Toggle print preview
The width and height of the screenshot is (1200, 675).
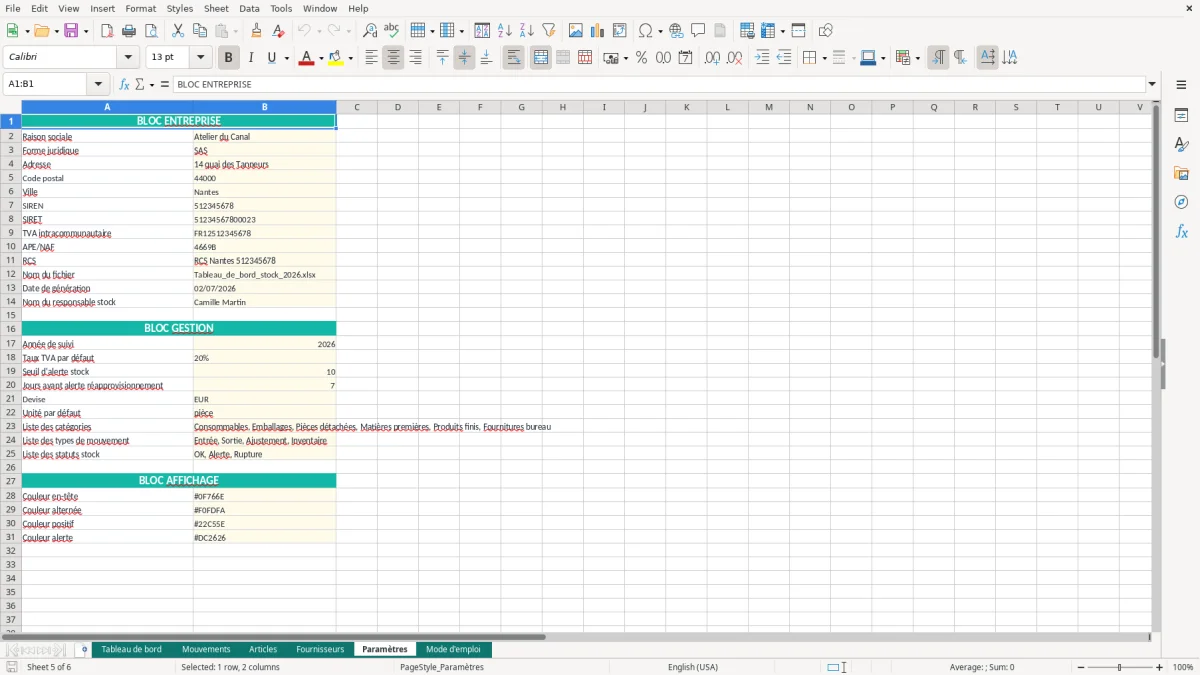pyautogui.click(x=150, y=31)
